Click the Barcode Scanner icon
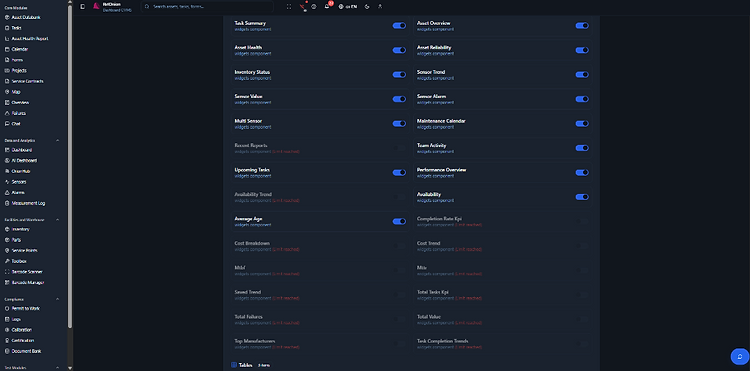 click(7, 272)
